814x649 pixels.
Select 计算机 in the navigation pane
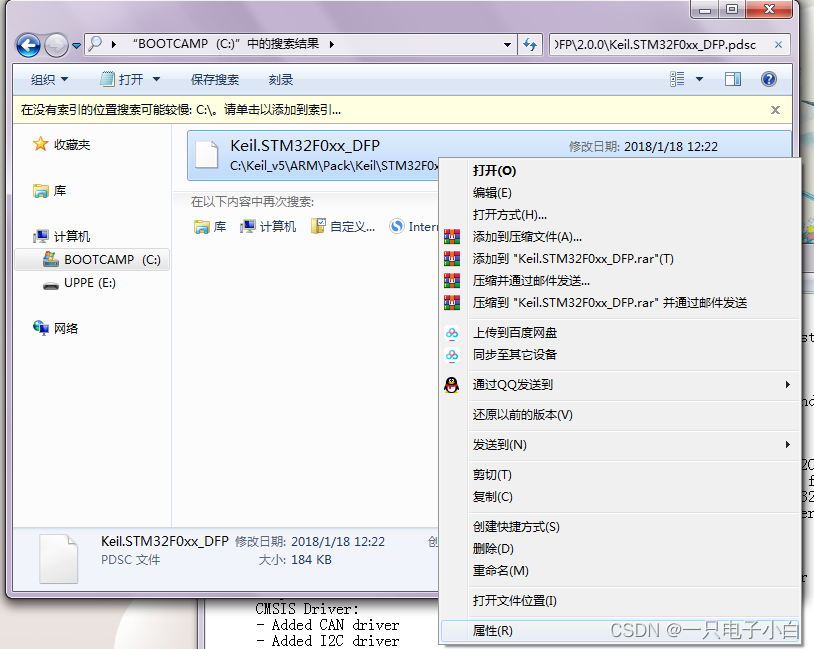pyautogui.click(x=61, y=236)
